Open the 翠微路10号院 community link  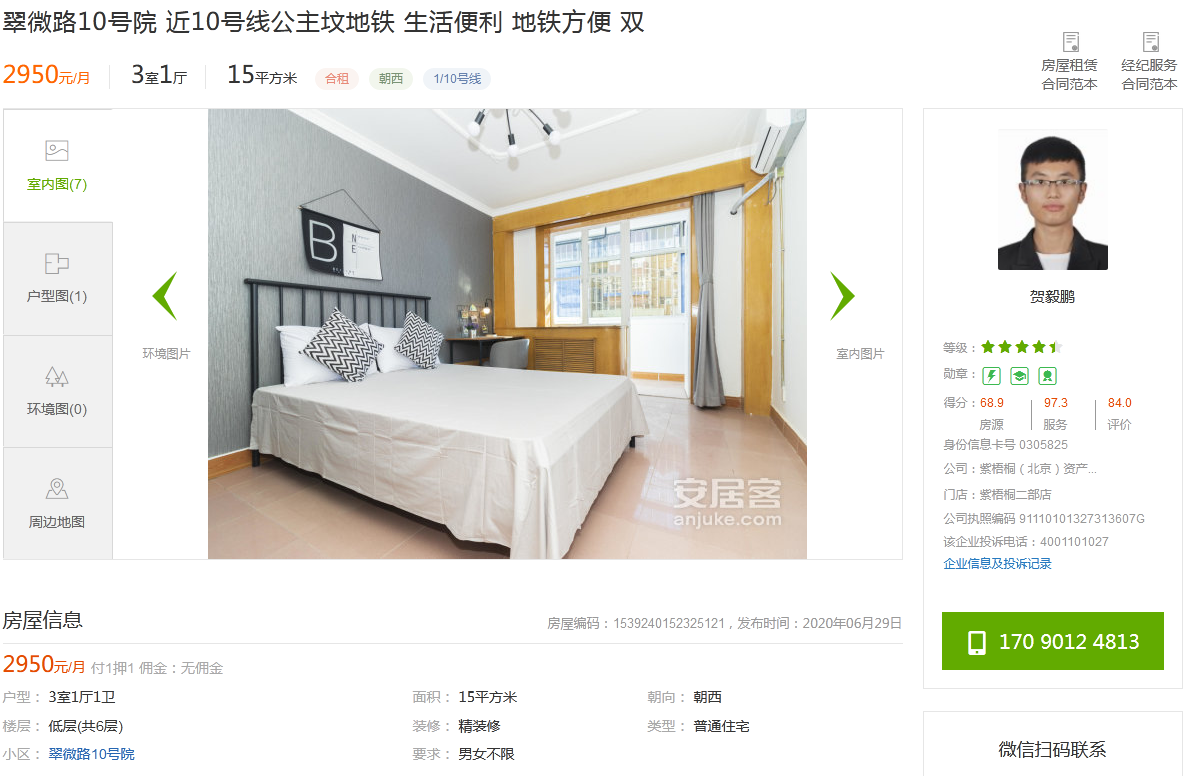91,754
